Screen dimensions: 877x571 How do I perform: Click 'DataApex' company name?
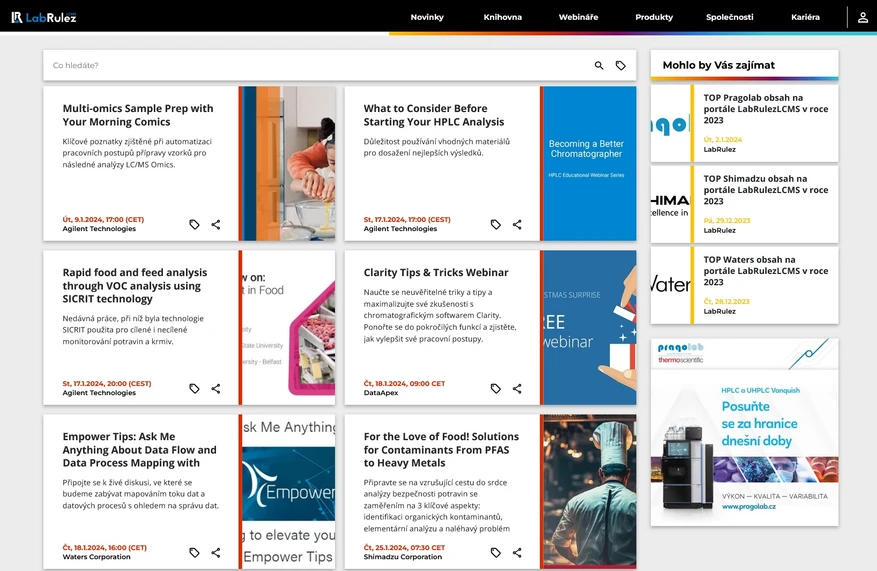(381, 393)
